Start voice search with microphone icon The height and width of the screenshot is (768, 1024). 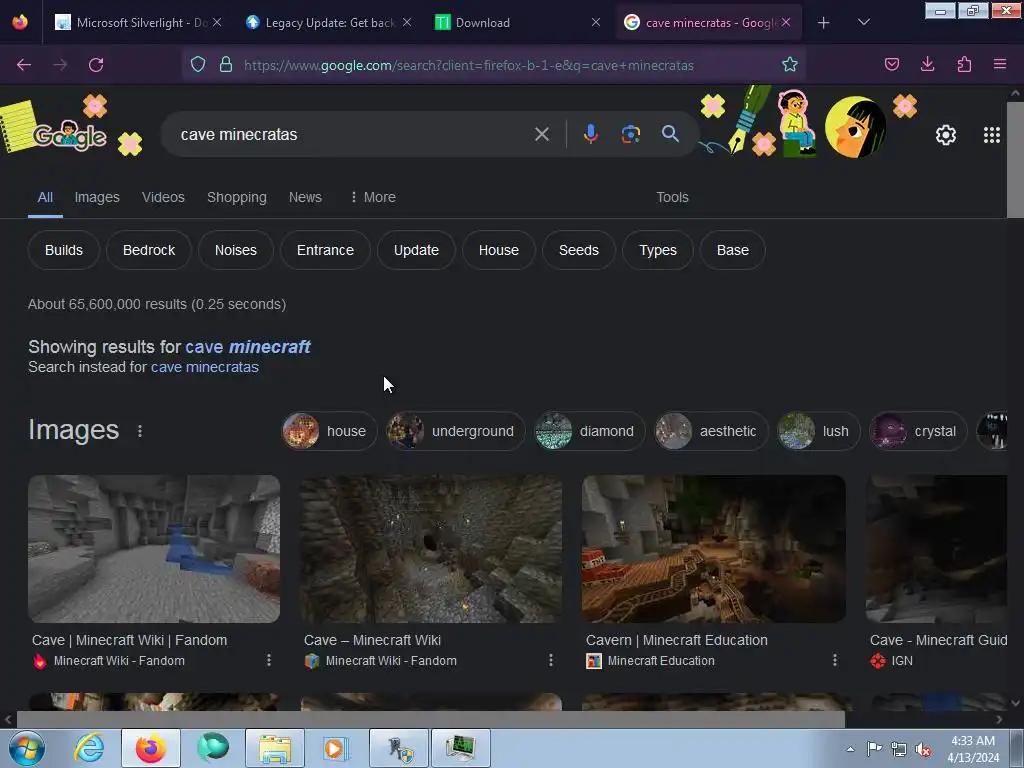tap(590, 134)
